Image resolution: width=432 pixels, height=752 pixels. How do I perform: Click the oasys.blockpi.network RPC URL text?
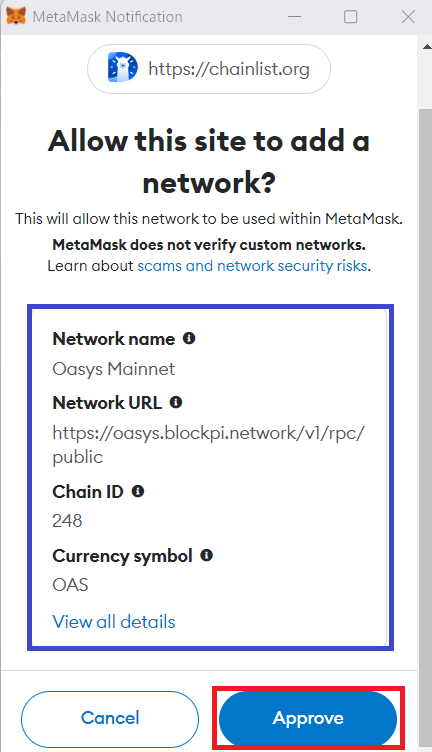[x=209, y=445]
